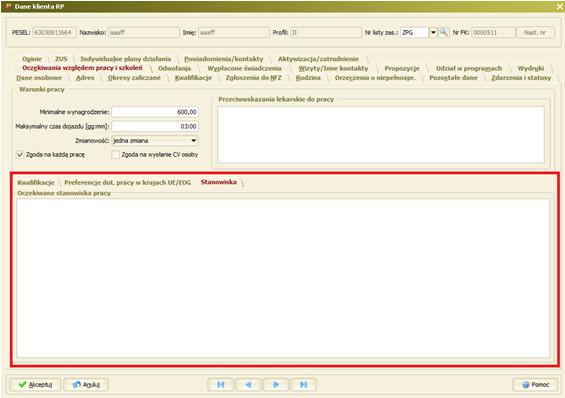Open Dane osobowe tab
The width and height of the screenshot is (565, 398).
click(x=39, y=77)
